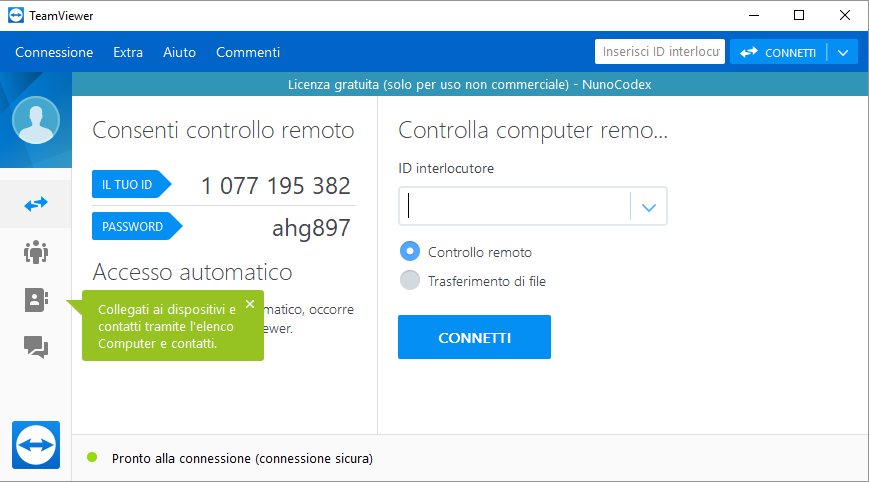Open the Chat sidebar icon
This screenshot has height=482, width=869.
36,347
